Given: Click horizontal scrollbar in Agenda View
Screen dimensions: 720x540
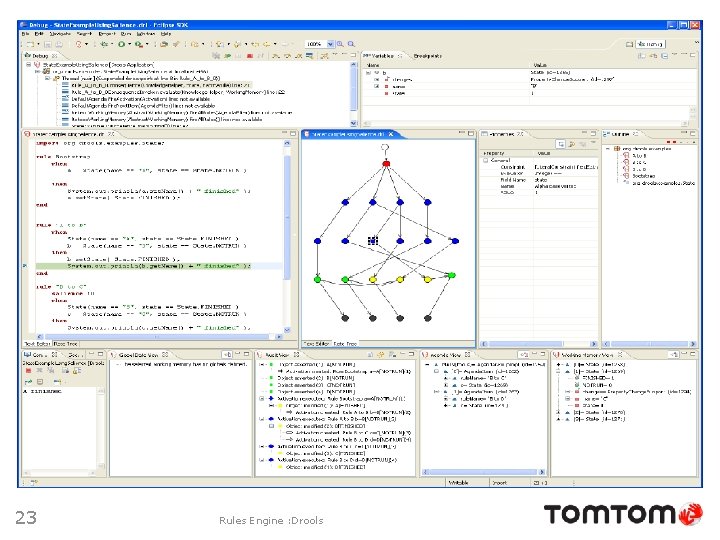Looking at the screenshot, I should point(483,472).
